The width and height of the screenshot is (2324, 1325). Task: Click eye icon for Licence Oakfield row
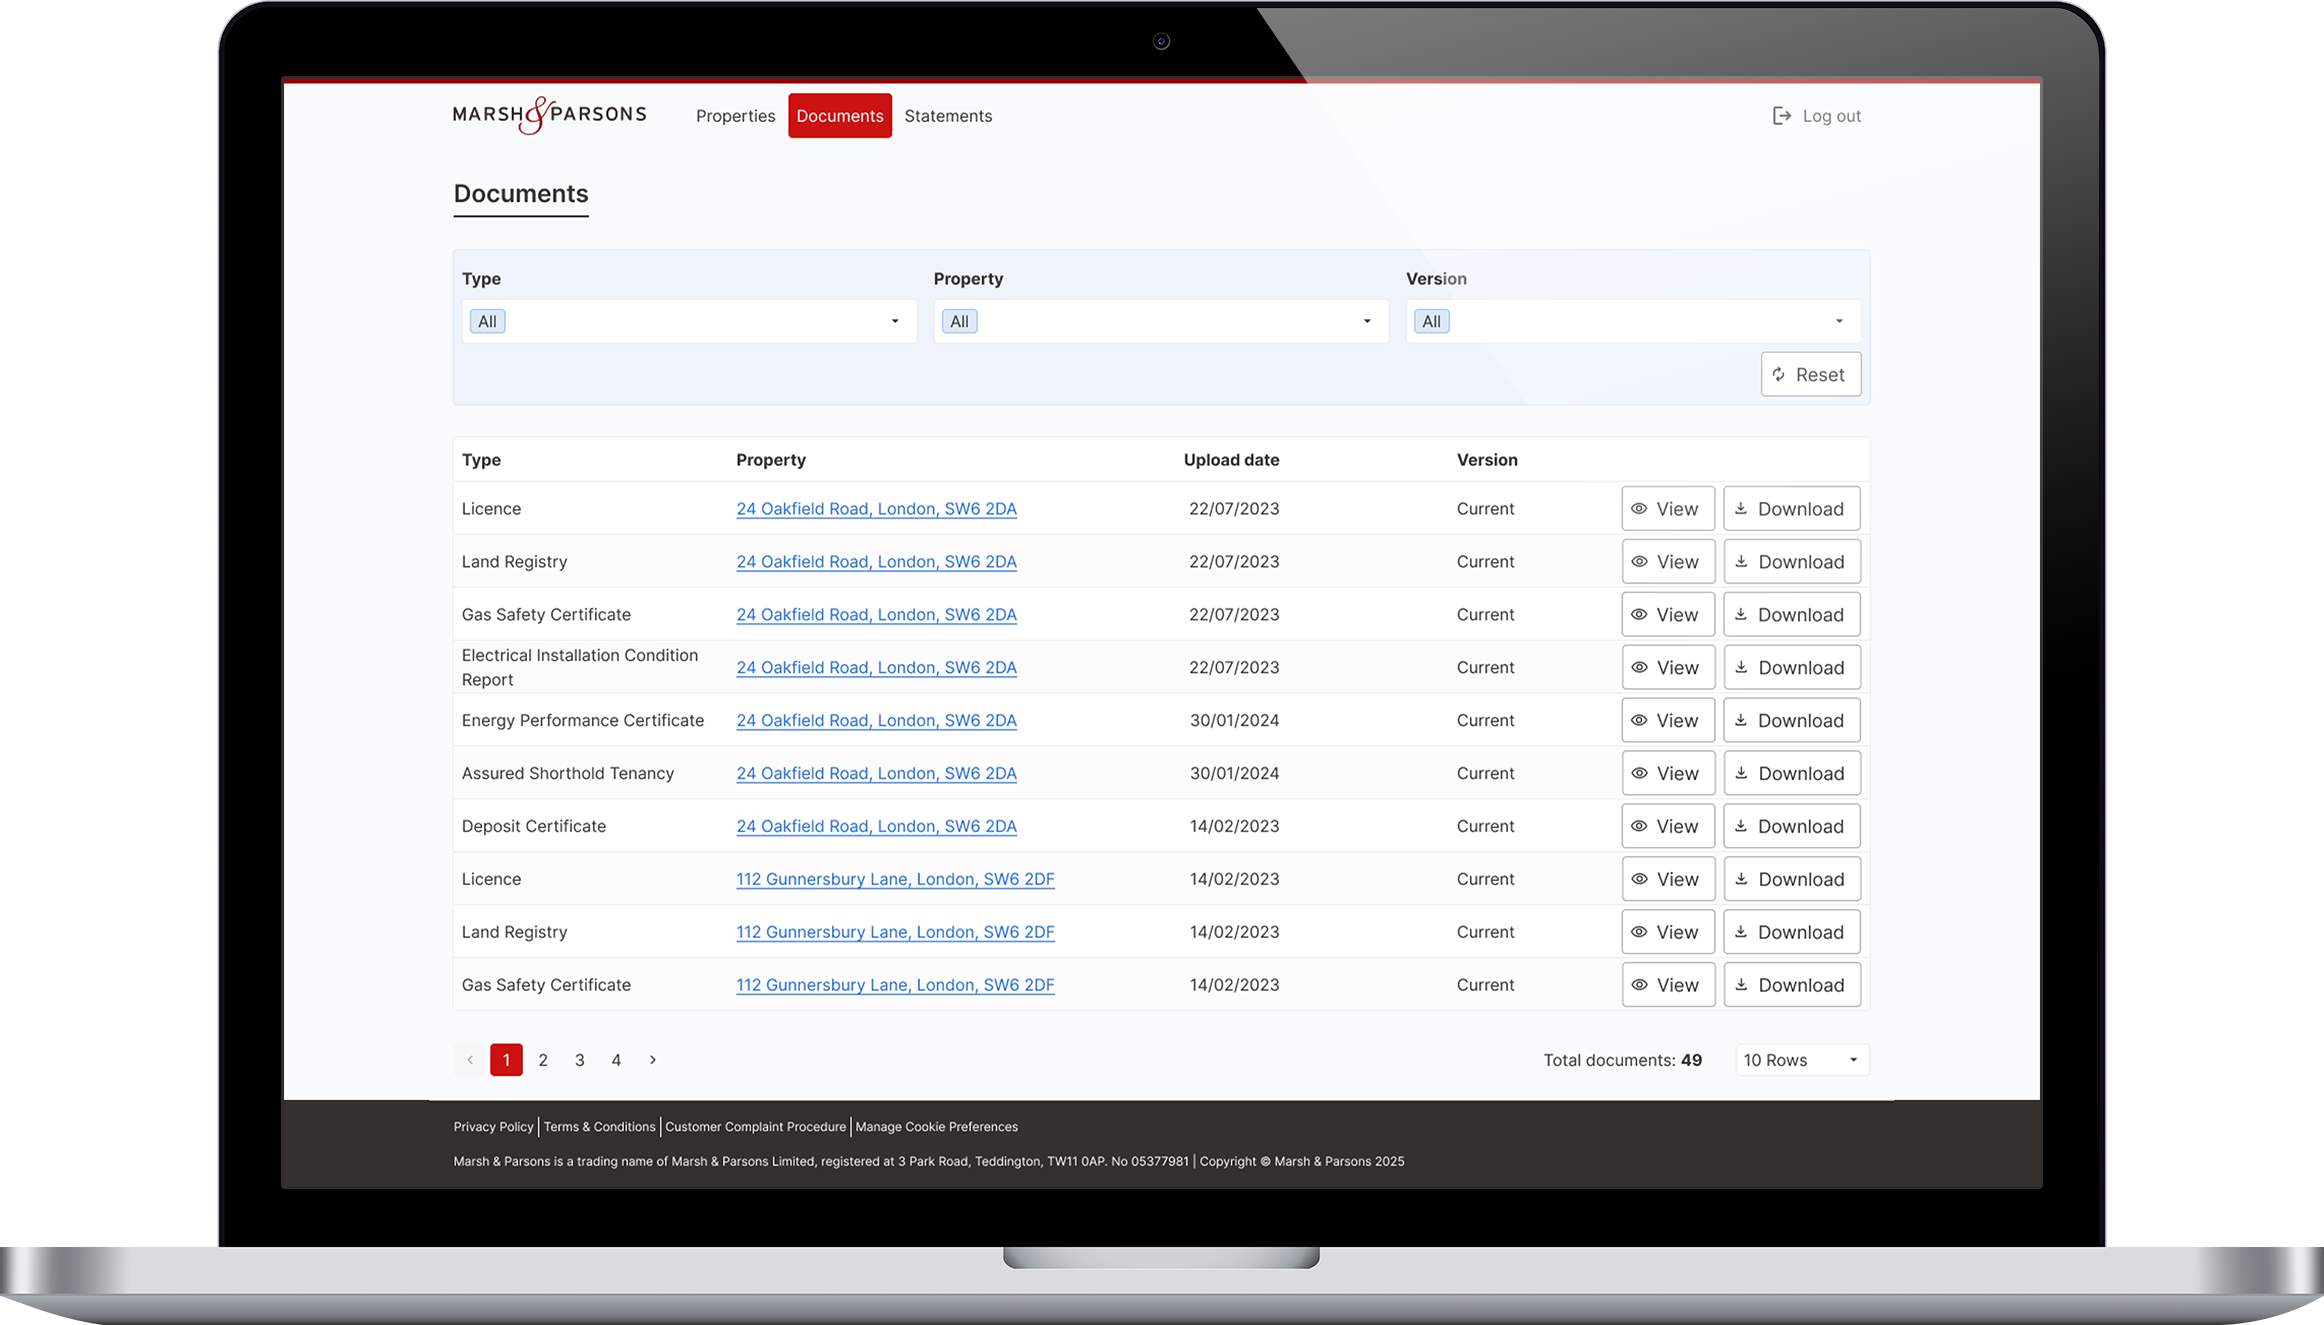click(x=1639, y=509)
